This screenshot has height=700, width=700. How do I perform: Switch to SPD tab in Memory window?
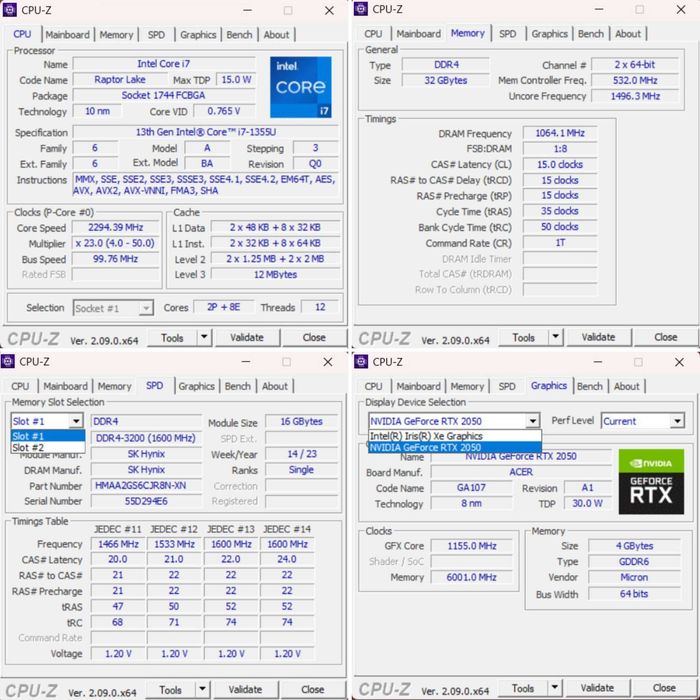508,33
